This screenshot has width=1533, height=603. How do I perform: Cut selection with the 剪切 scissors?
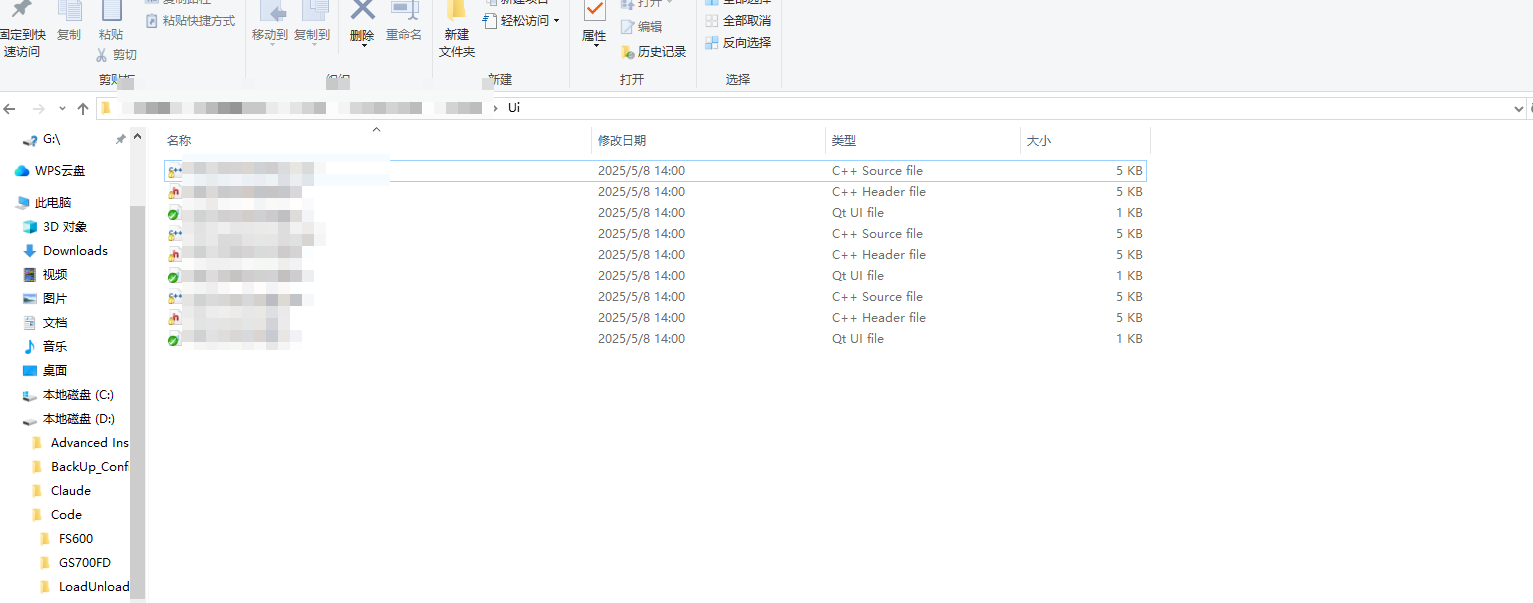pyautogui.click(x=116, y=55)
